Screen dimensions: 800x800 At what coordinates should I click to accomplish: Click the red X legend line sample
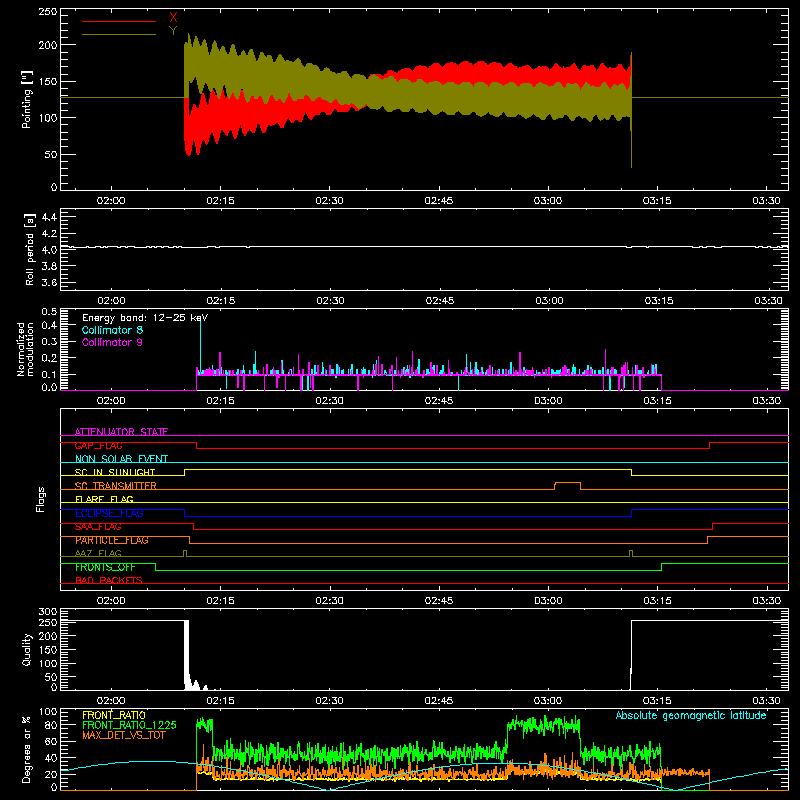coord(119,21)
